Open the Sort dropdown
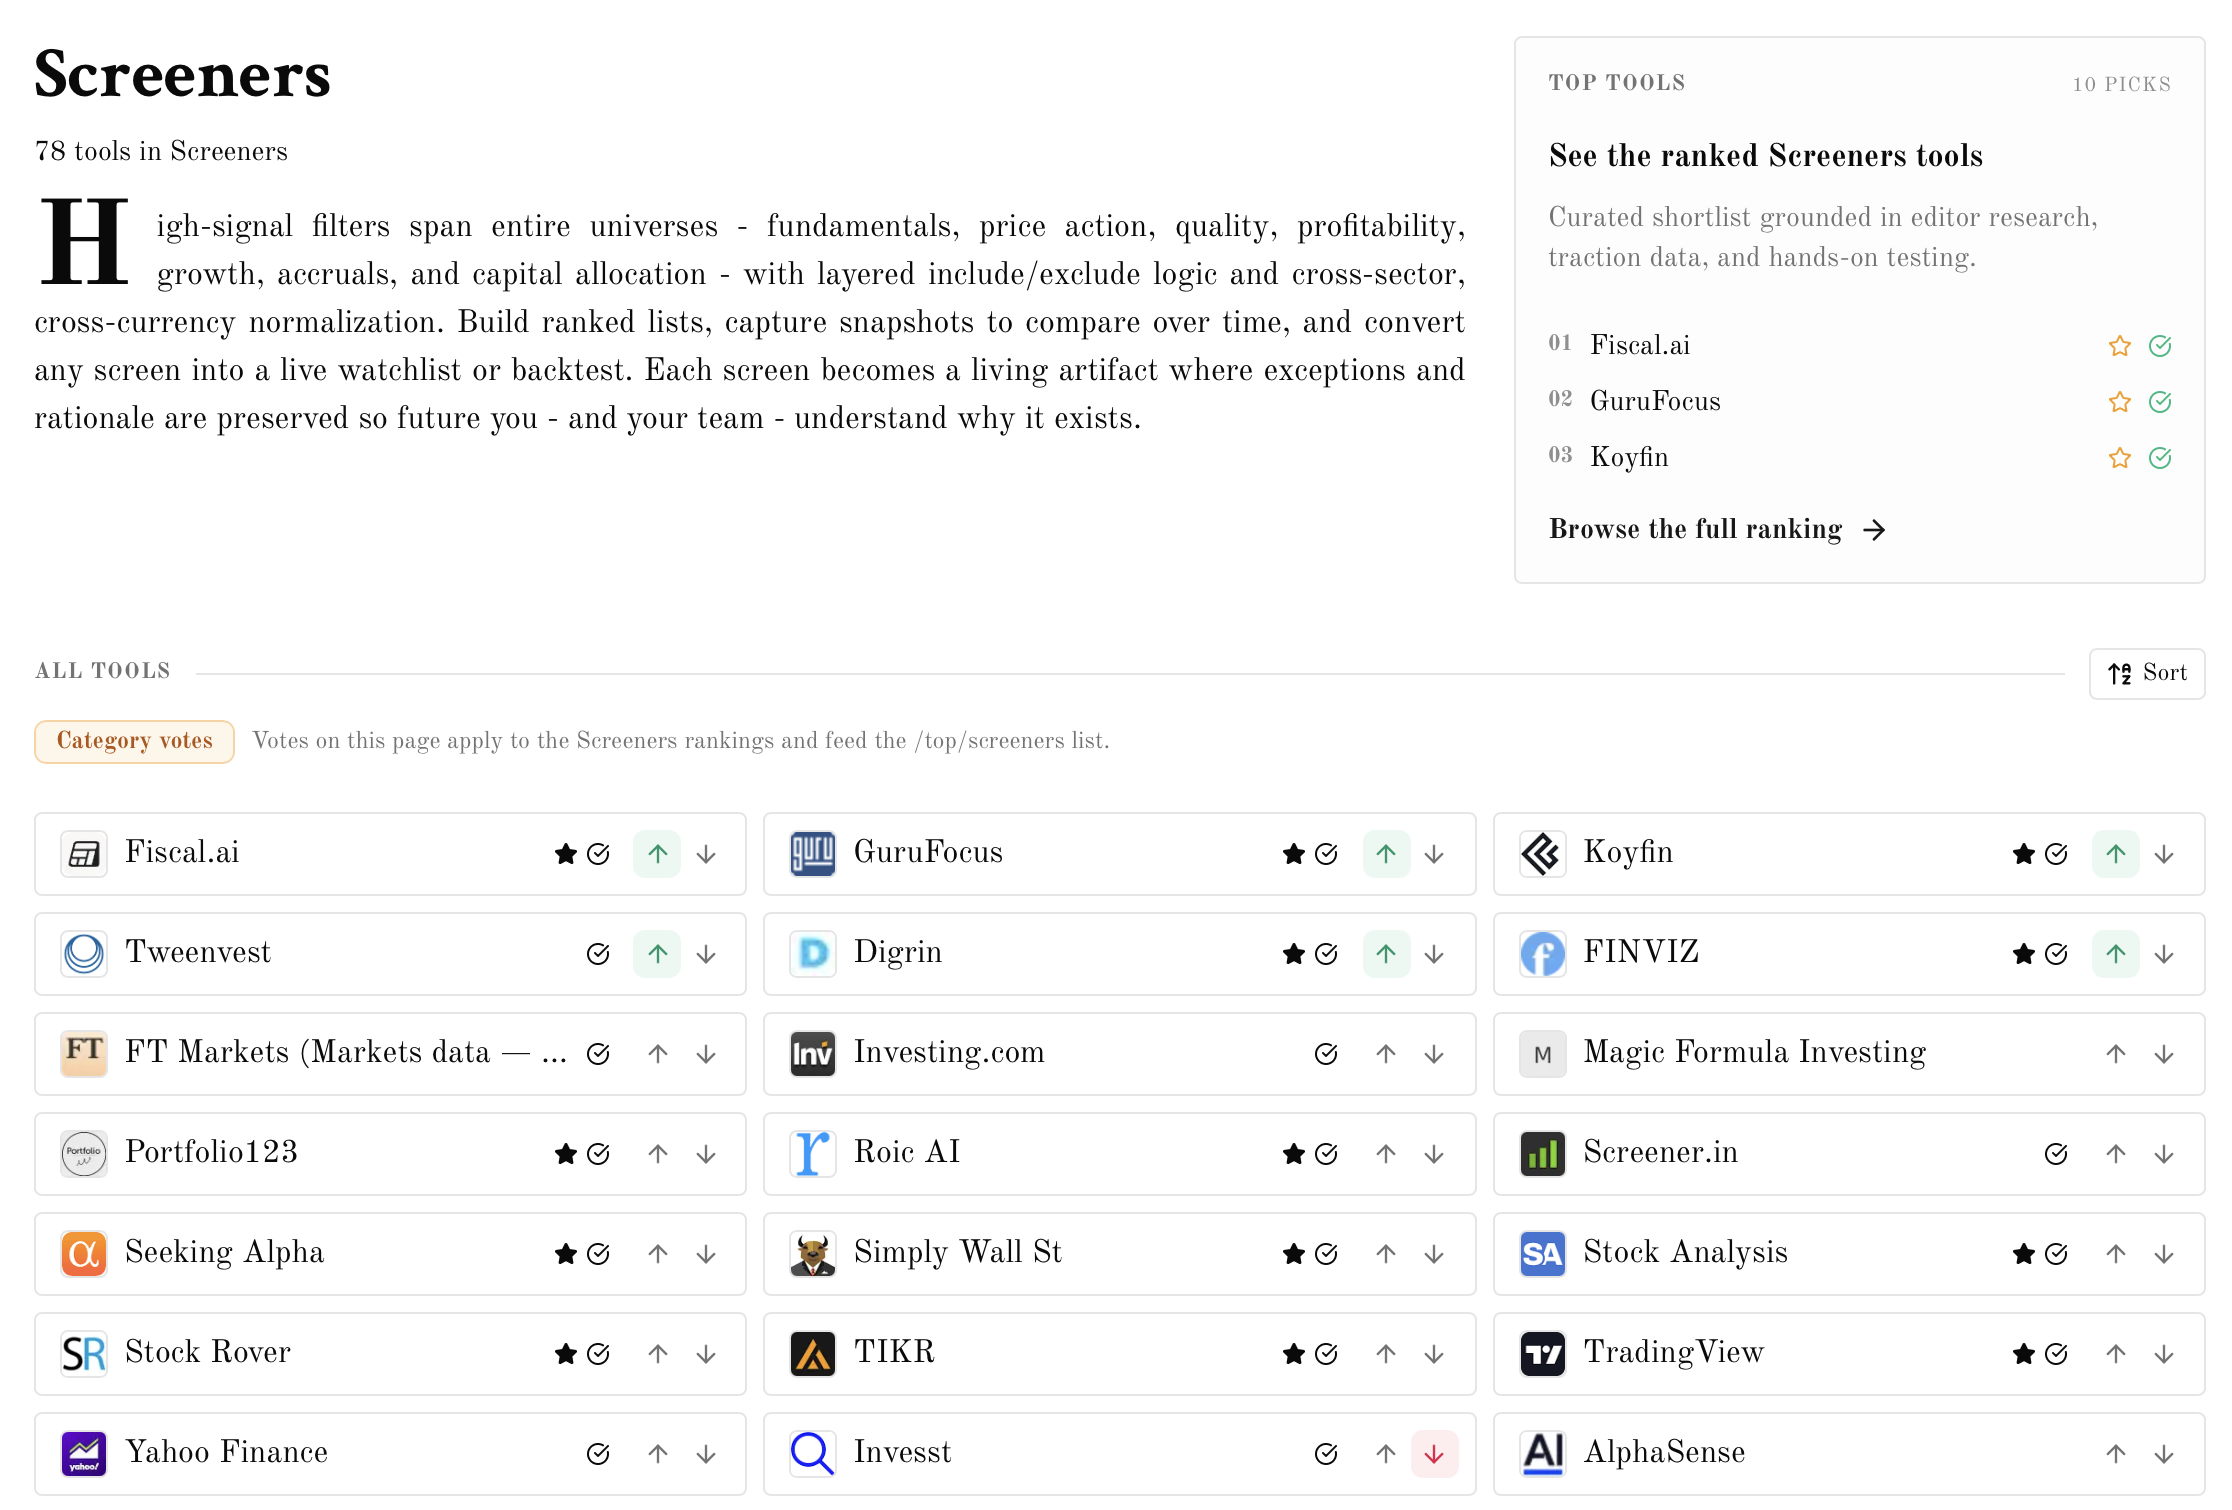The width and height of the screenshot is (2232, 1510). pos(2146,673)
